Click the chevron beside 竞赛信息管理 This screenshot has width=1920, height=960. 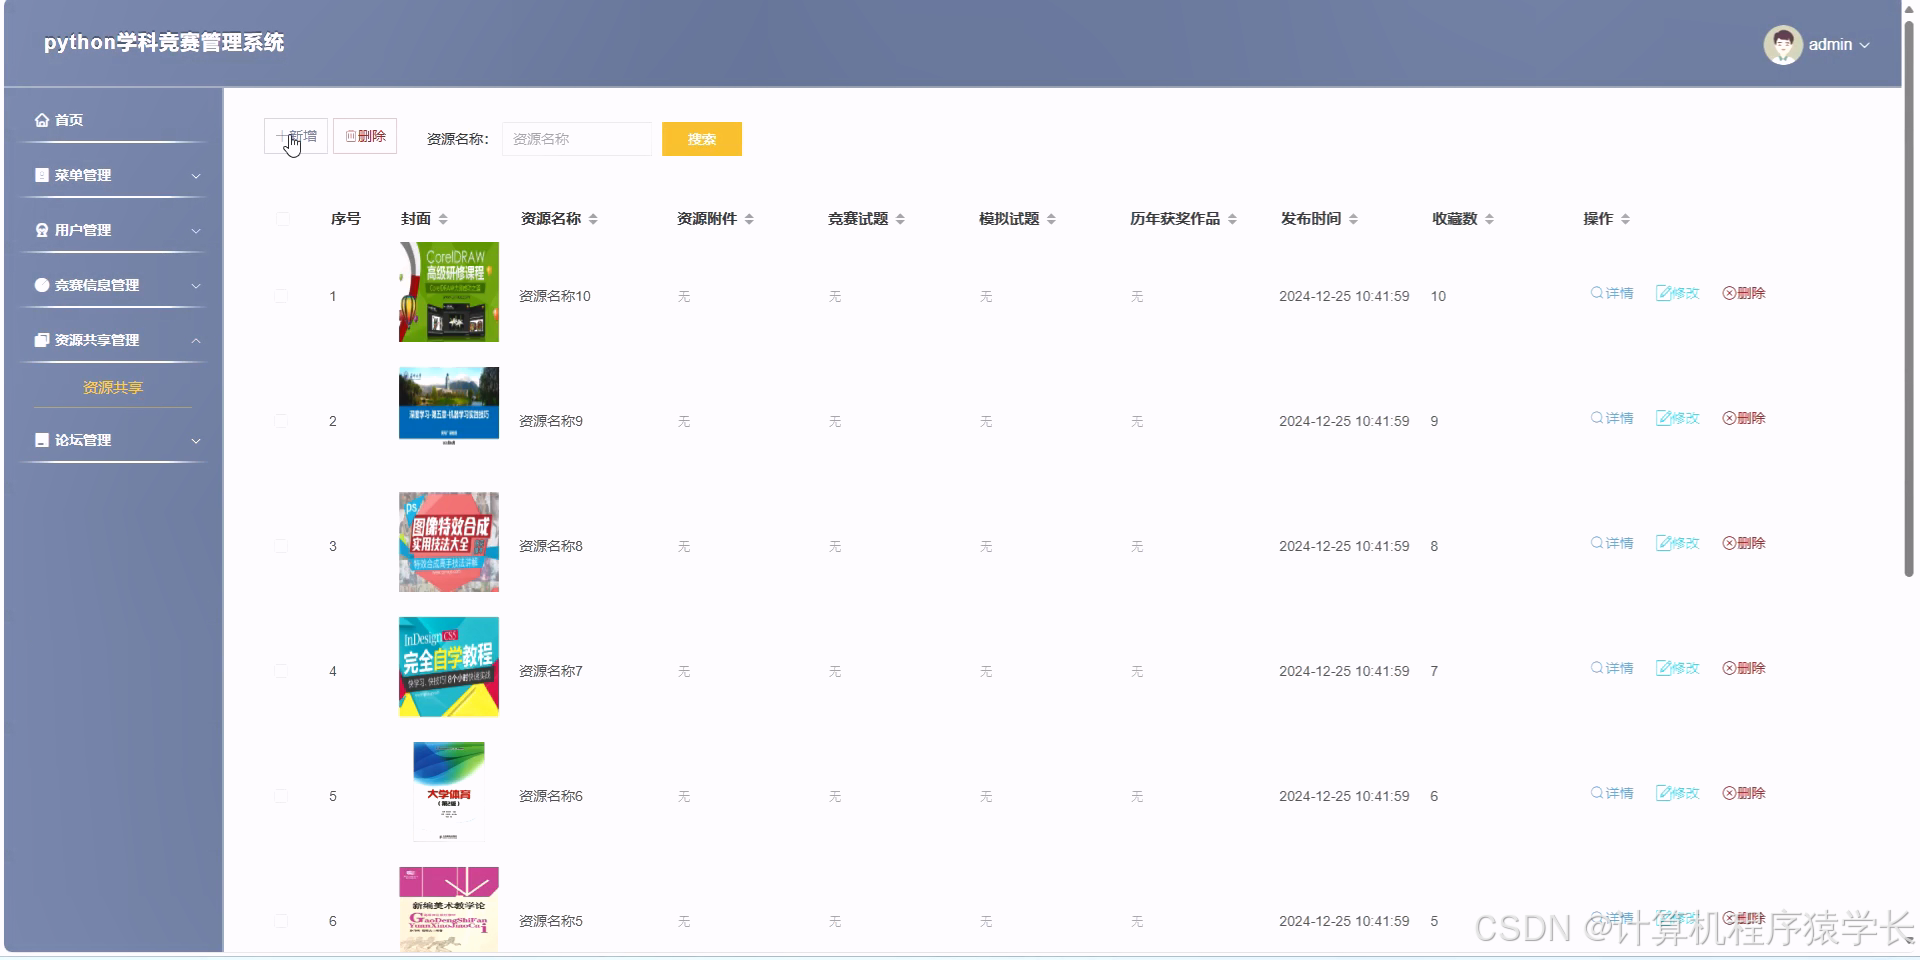pyautogui.click(x=196, y=286)
